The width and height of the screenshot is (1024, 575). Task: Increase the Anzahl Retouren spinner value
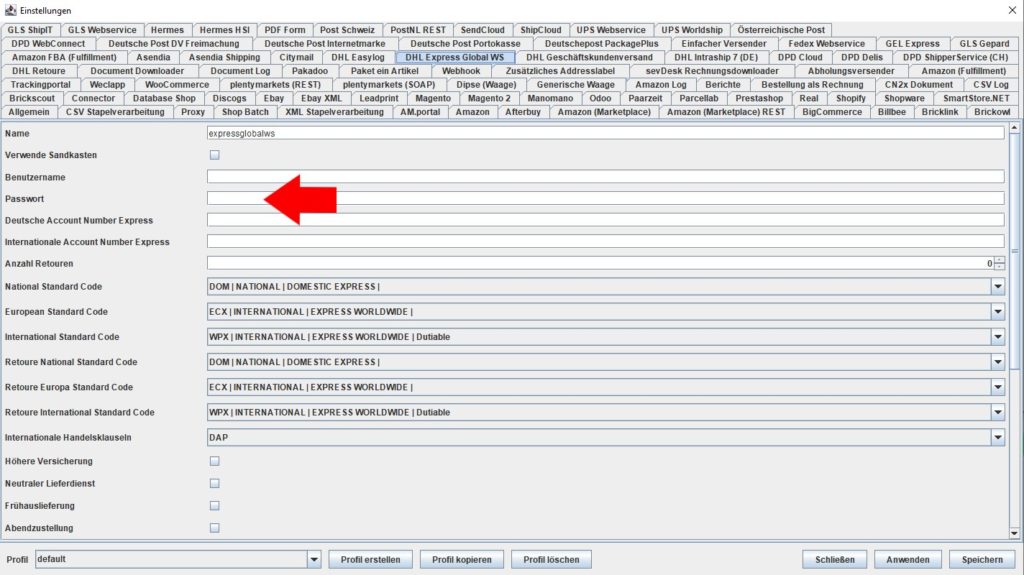click(x=999, y=260)
